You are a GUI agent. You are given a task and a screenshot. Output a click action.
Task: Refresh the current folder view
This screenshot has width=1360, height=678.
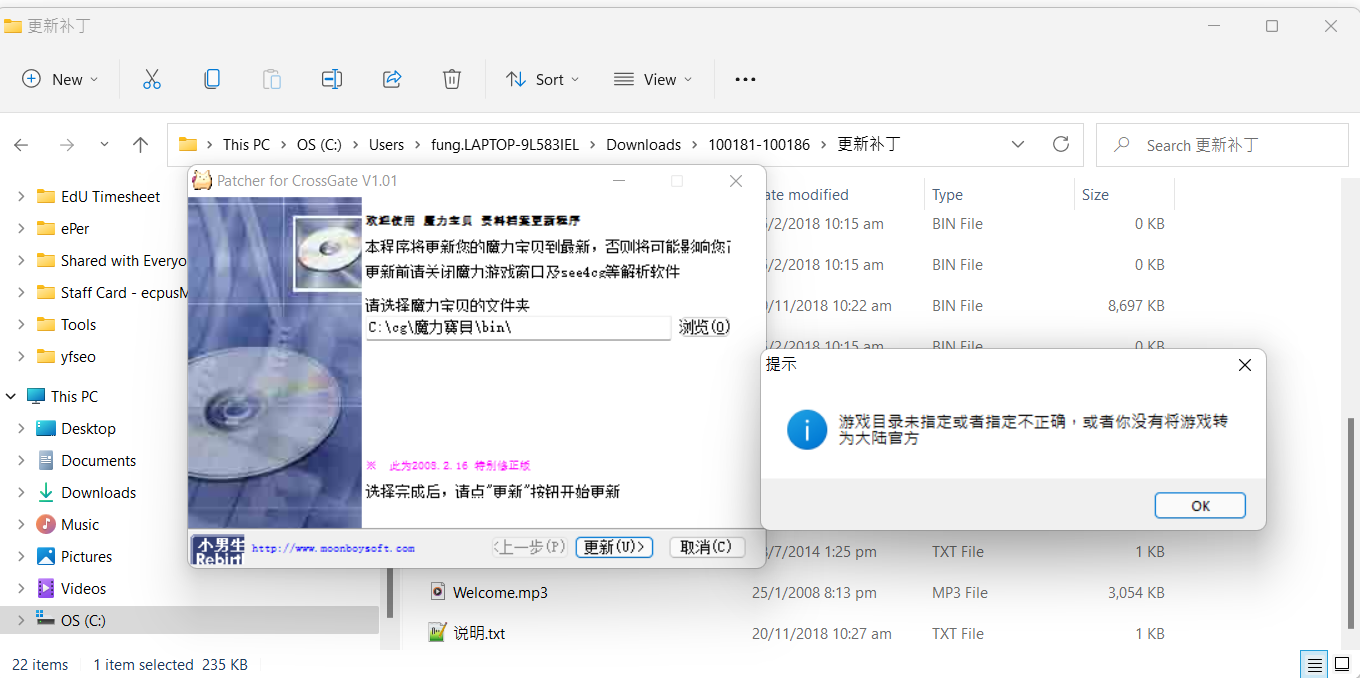pyautogui.click(x=1061, y=144)
